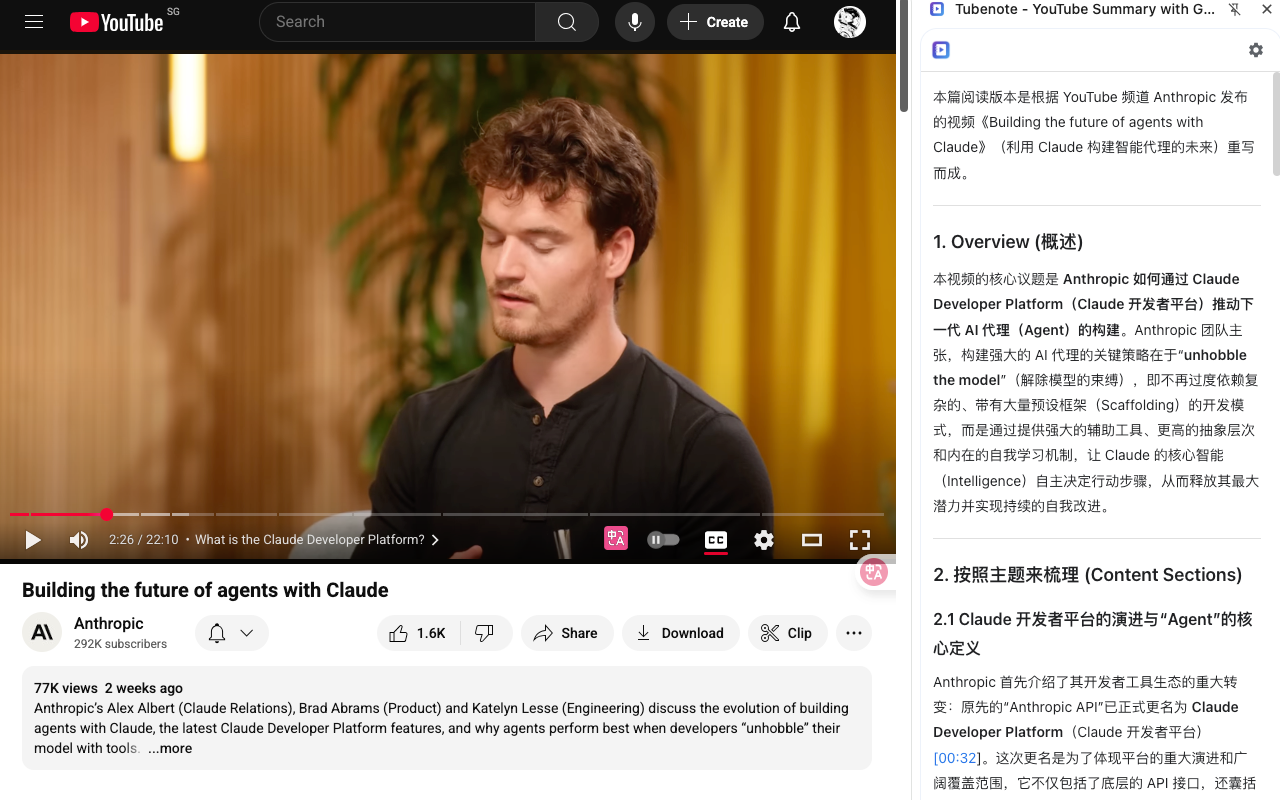The image size is (1280, 800).
Task: Switch to theater mode
Action: click(x=811, y=540)
